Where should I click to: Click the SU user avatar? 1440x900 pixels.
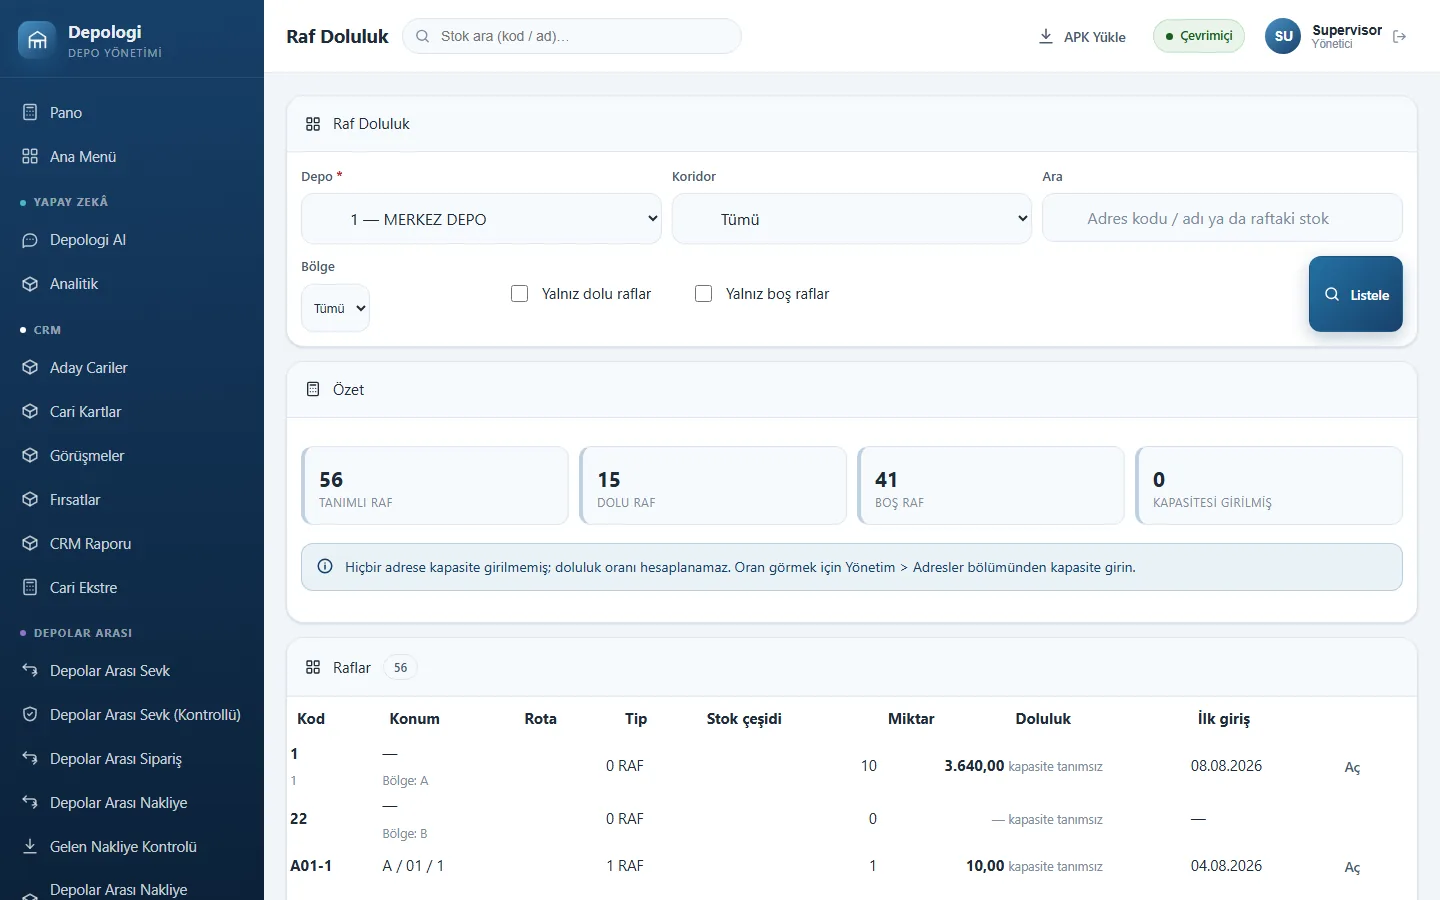pyautogui.click(x=1283, y=36)
